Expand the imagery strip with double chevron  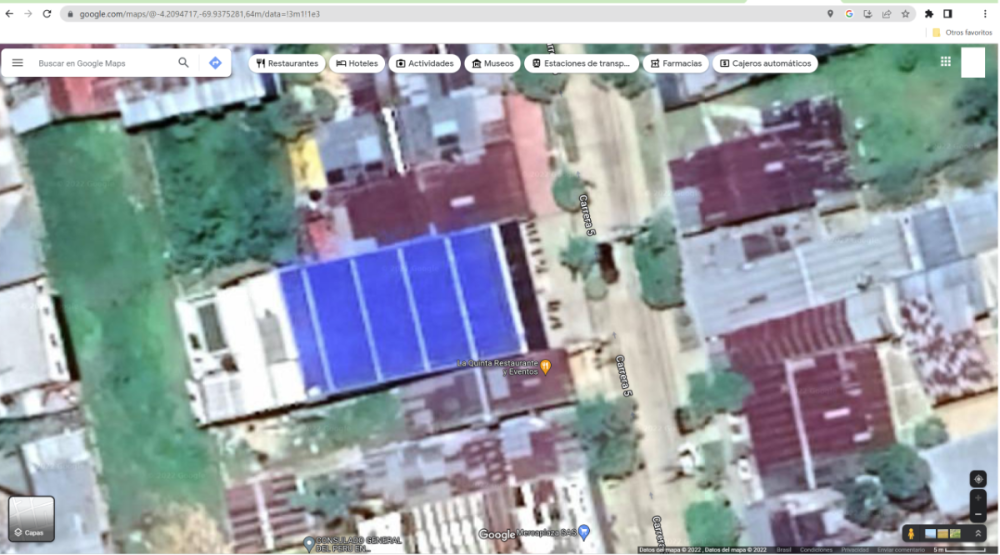tap(977, 534)
